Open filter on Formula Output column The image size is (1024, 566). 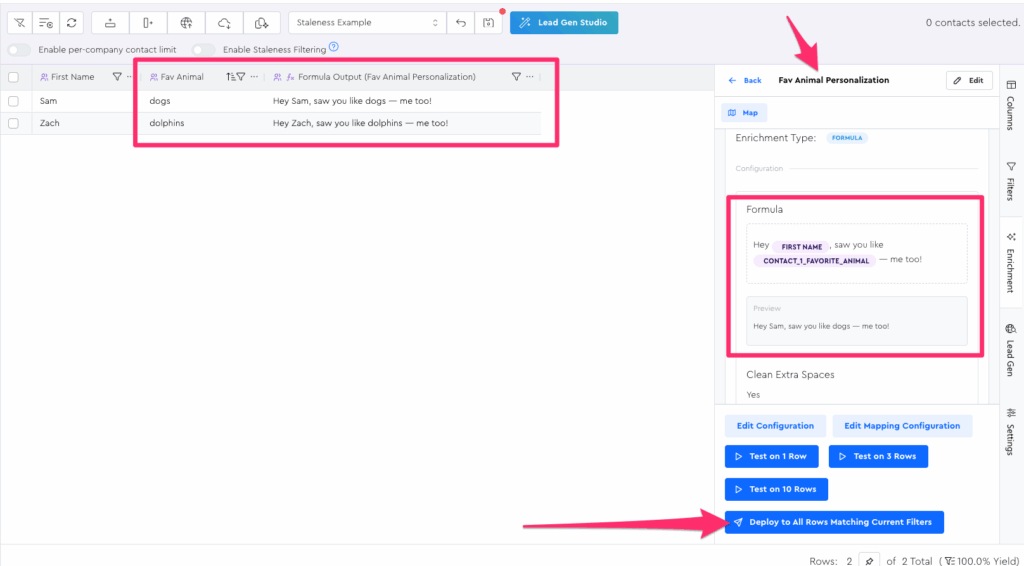[516, 76]
